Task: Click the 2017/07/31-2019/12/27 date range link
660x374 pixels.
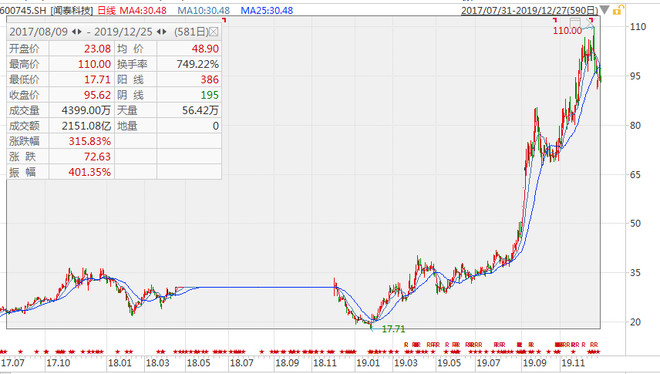Action: point(530,10)
